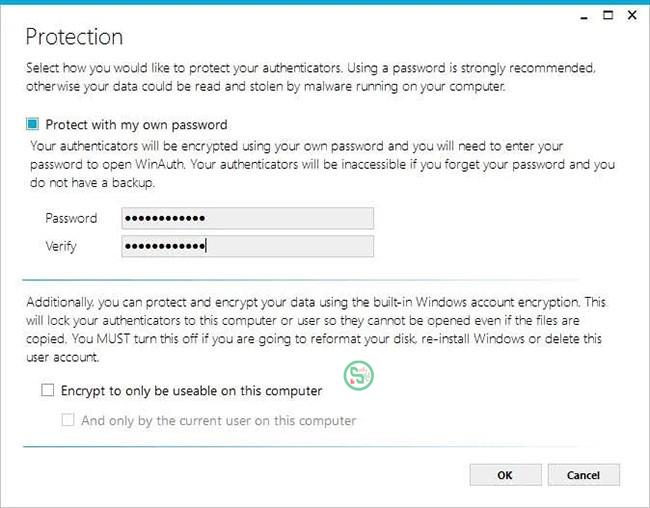The image size is (650, 508).
Task: Click the paragraph about opening WinAuth
Action: 322,164
